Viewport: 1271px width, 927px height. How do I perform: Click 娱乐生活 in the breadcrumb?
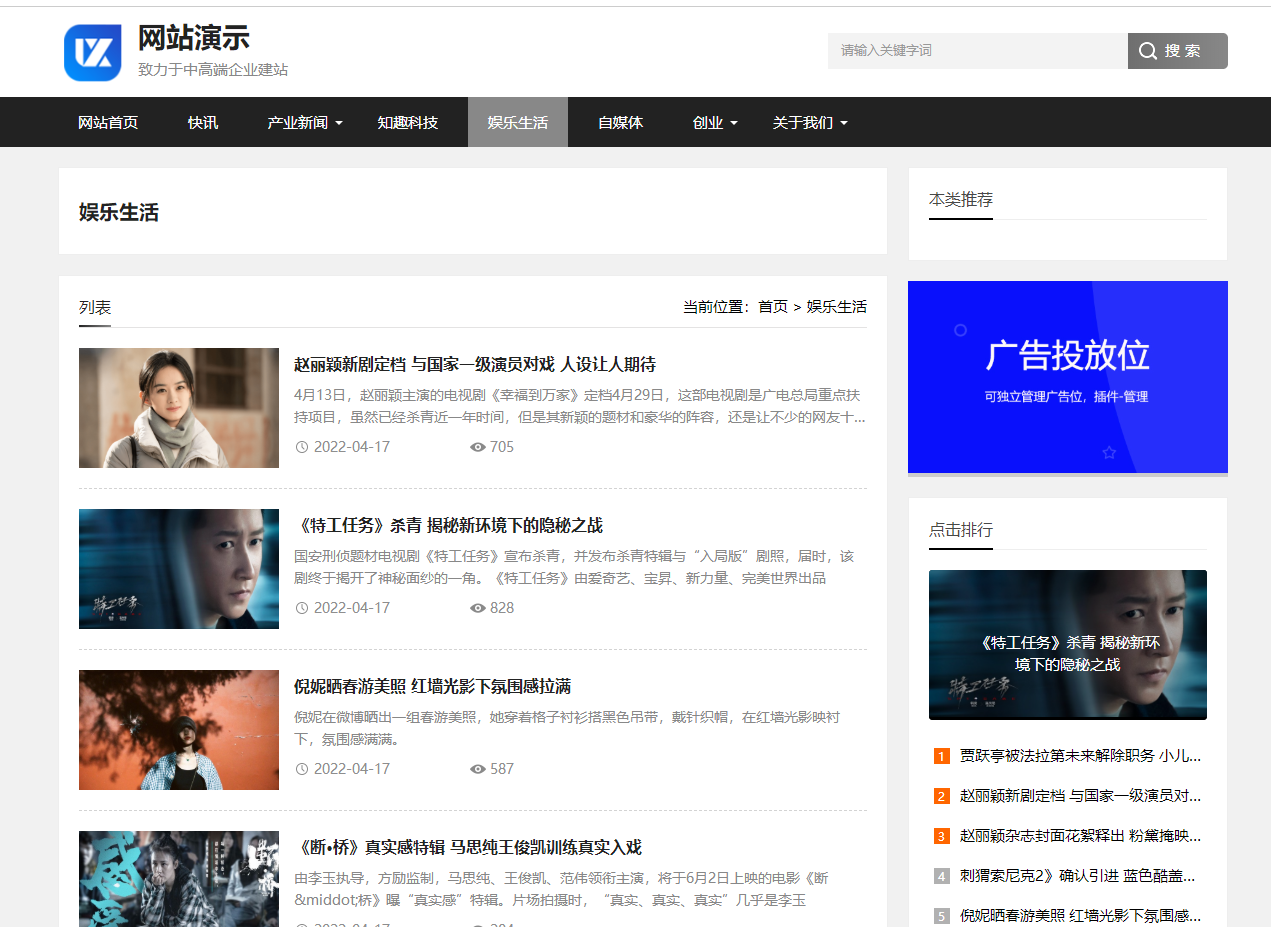pos(837,306)
